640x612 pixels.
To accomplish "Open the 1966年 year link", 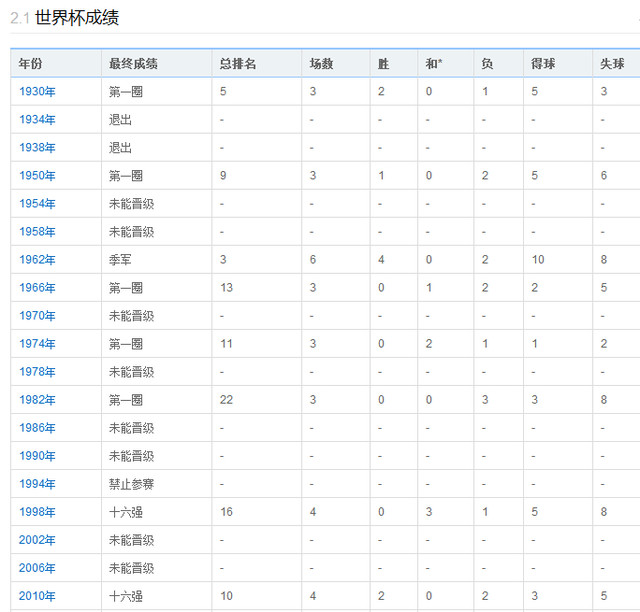I will pyautogui.click(x=37, y=288).
